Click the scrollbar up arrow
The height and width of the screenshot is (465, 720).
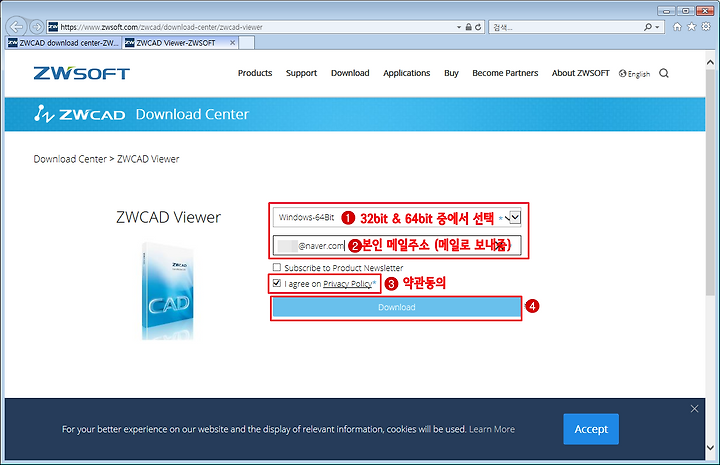click(710, 62)
